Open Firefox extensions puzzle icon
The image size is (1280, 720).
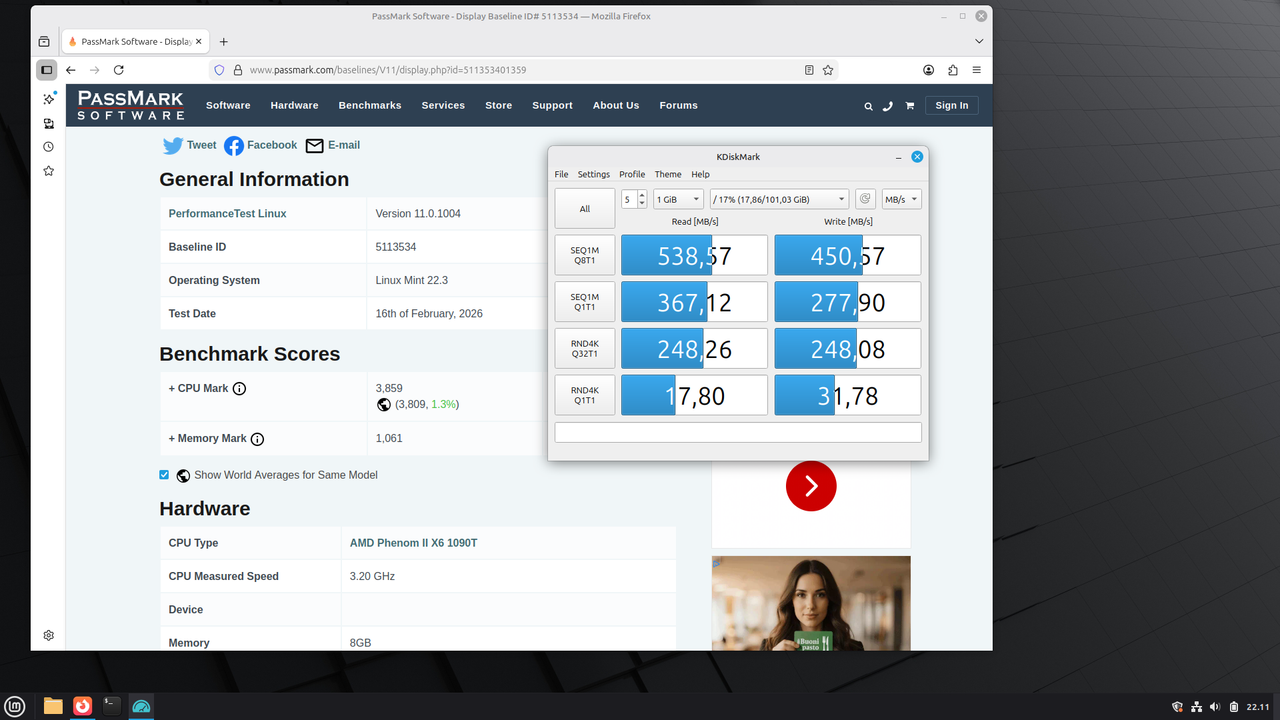point(952,70)
